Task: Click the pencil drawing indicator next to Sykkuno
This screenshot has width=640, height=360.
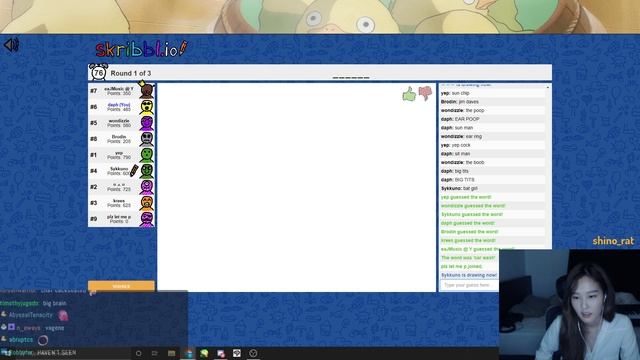Action: [x=134, y=171]
